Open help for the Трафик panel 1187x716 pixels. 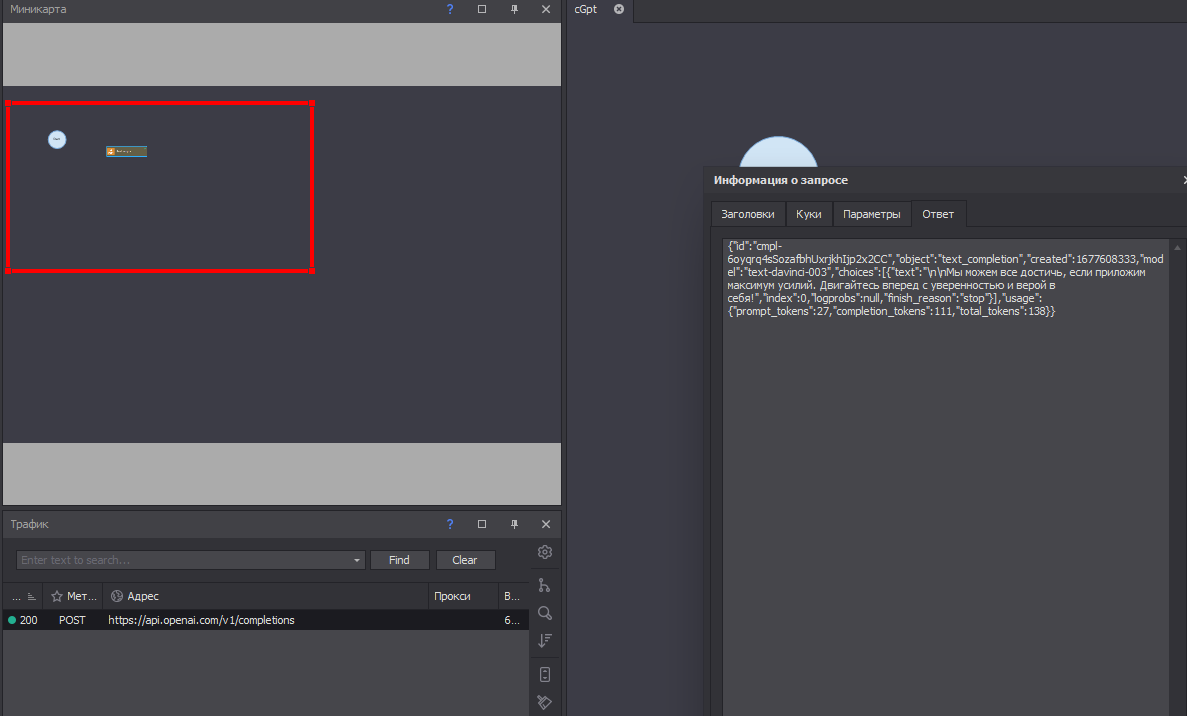pos(450,524)
